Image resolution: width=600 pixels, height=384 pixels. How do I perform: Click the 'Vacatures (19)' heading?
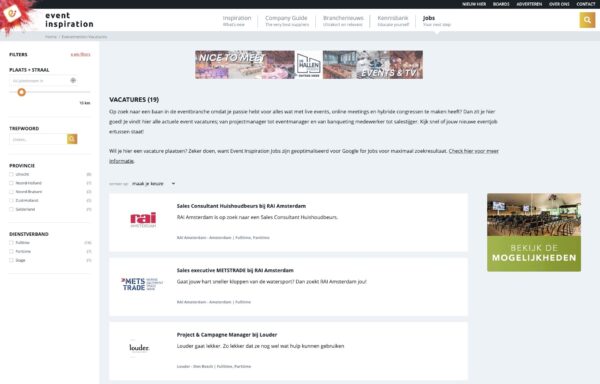(134, 99)
